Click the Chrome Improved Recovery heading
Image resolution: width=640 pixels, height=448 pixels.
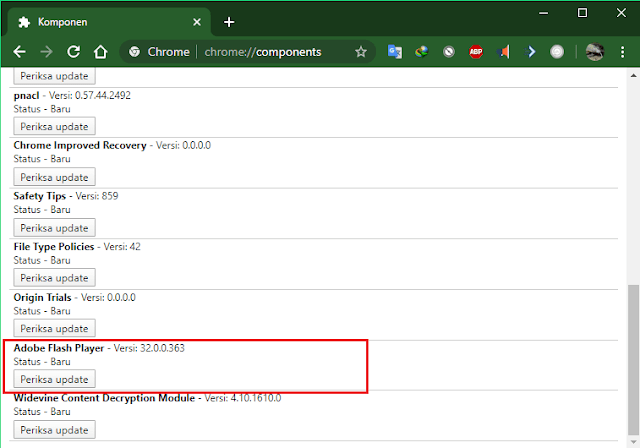pyautogui.click(x=80, y=145)
